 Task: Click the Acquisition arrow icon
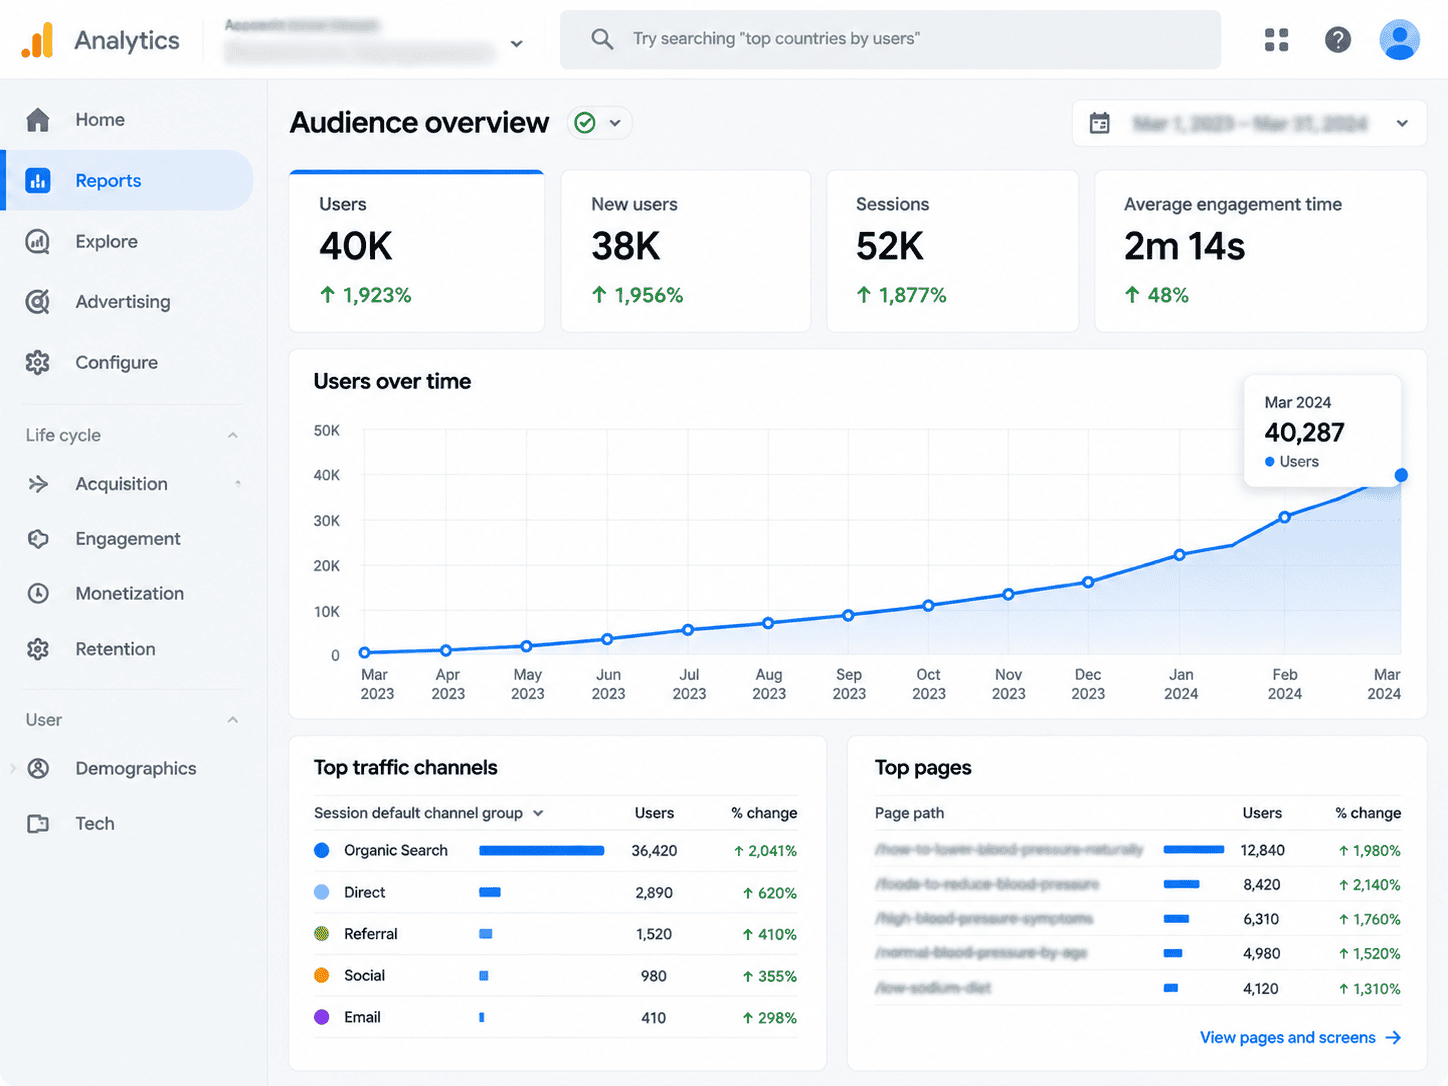point(38,484)
